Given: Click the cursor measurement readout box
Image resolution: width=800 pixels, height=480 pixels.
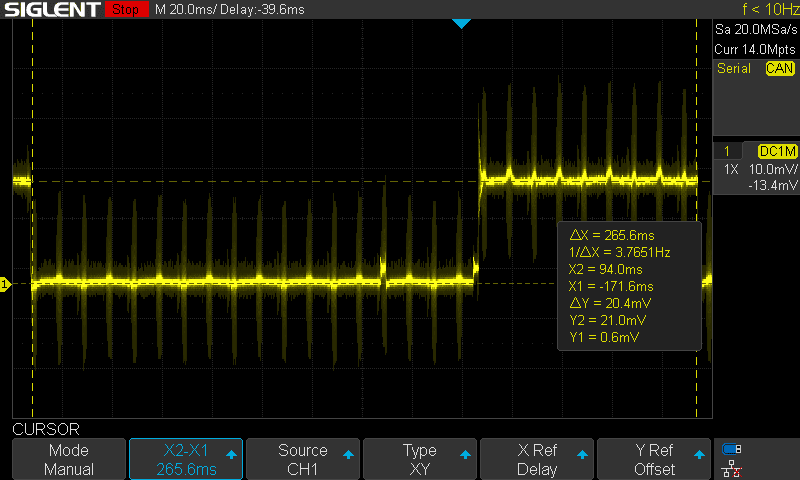Looking at the screenshot, I should coord(628,285).
